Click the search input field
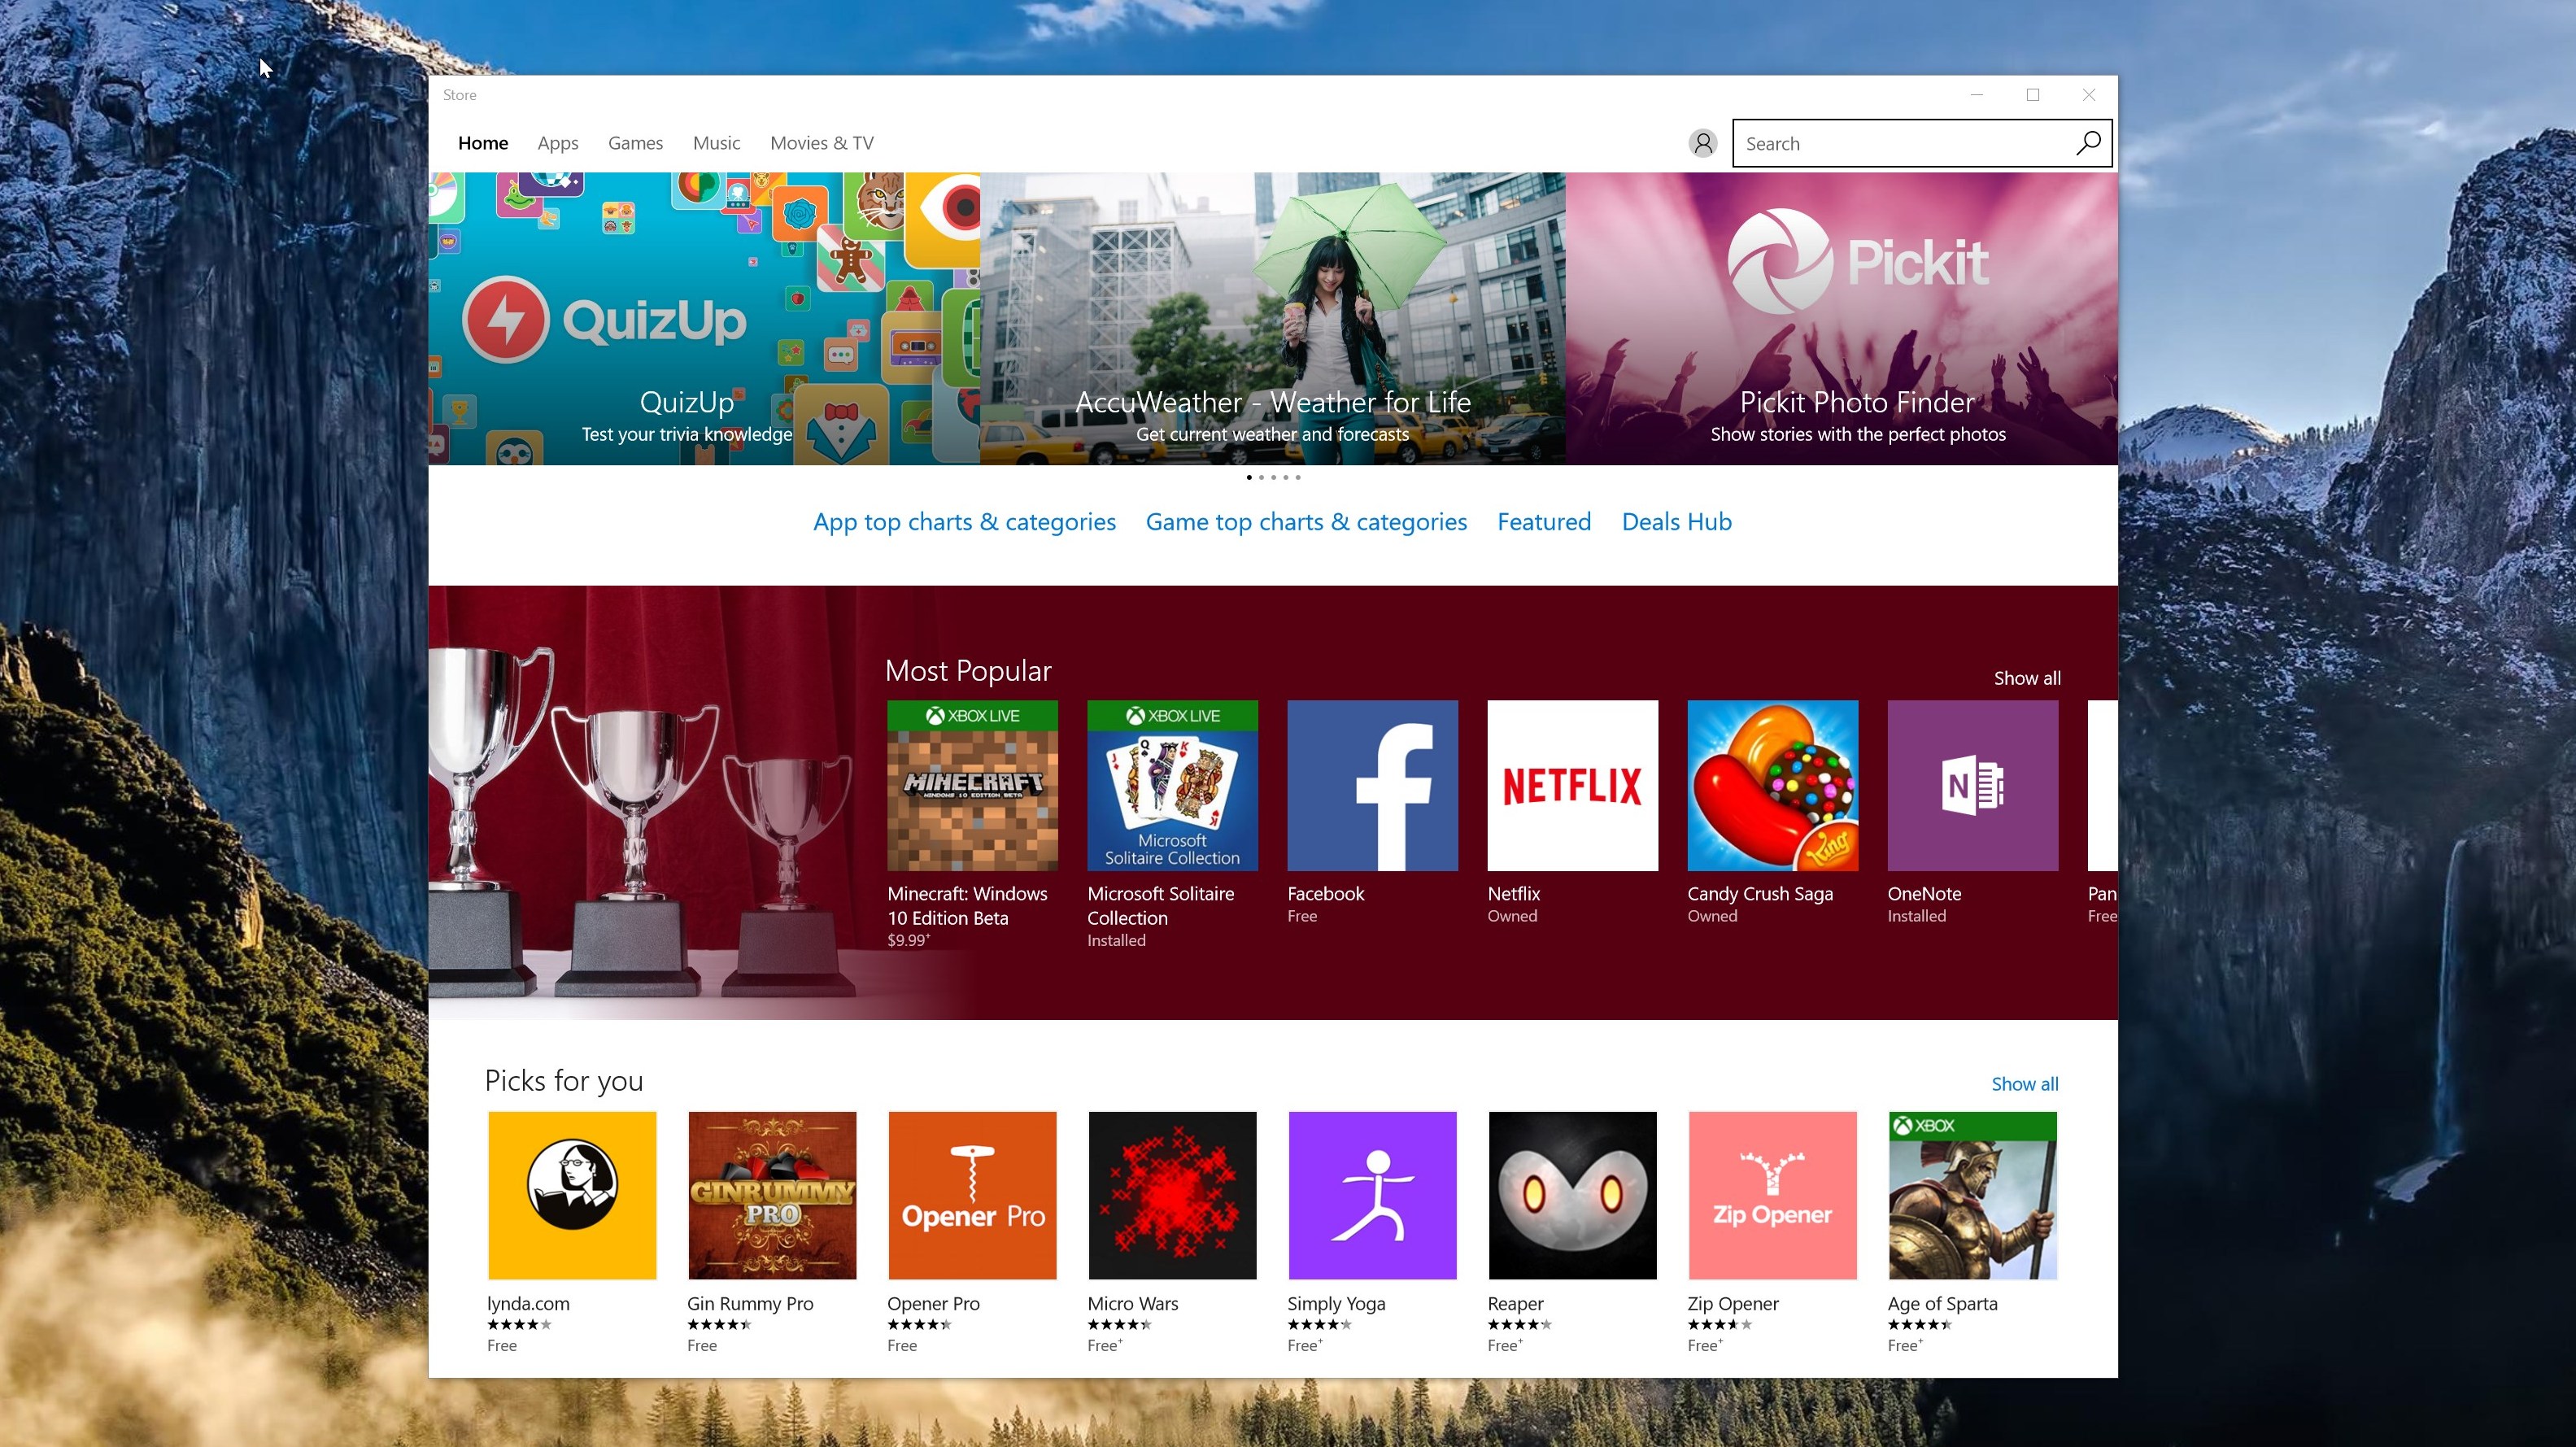Screen dimensions: 2576x1447 [1911, 143]
